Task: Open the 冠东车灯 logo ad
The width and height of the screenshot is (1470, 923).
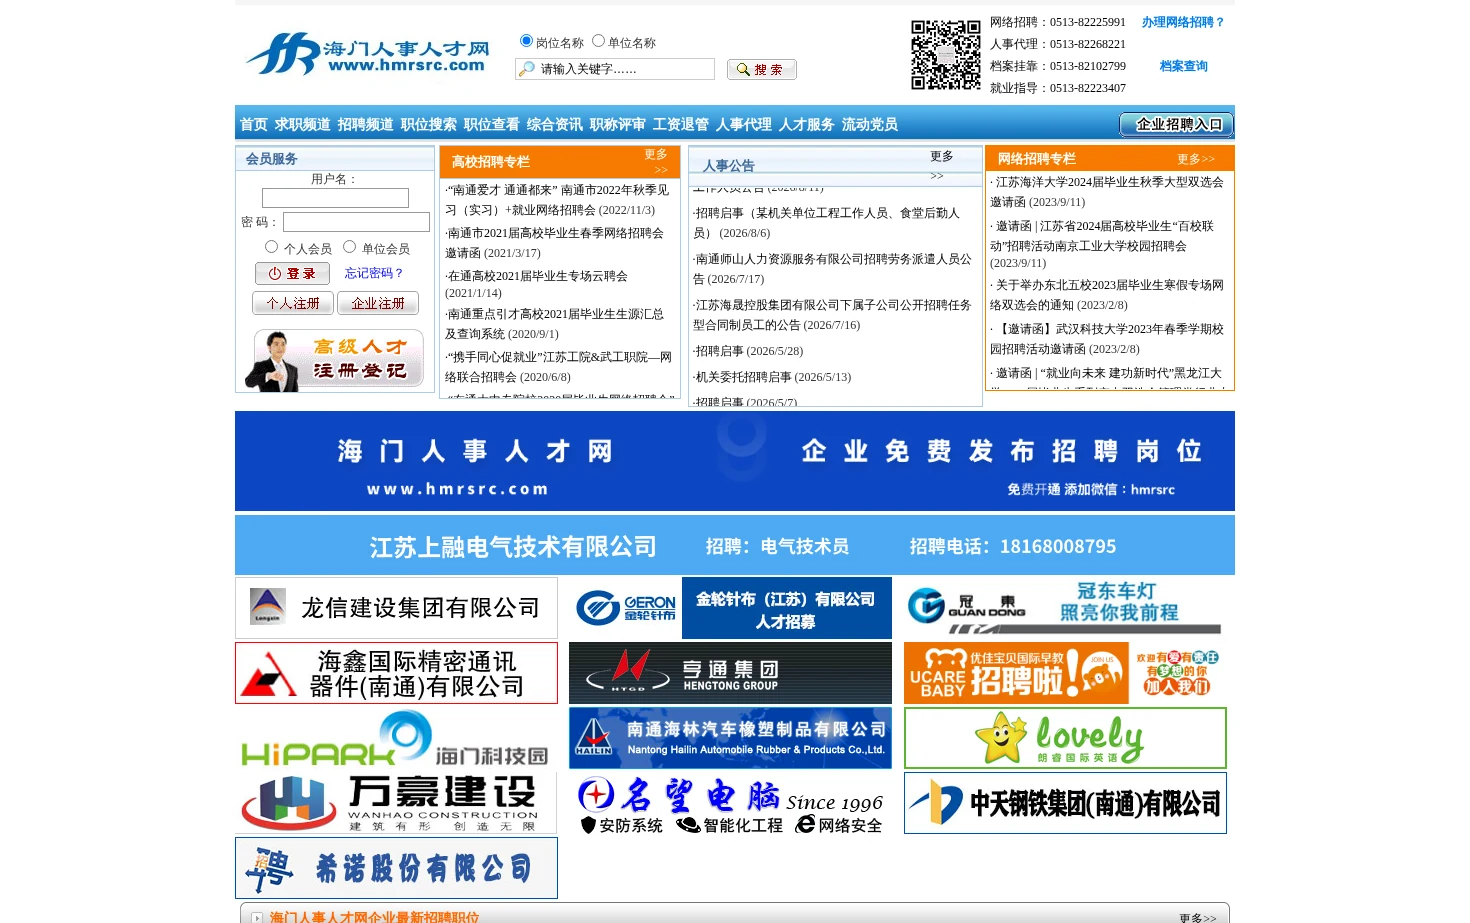Action: 1065,608
